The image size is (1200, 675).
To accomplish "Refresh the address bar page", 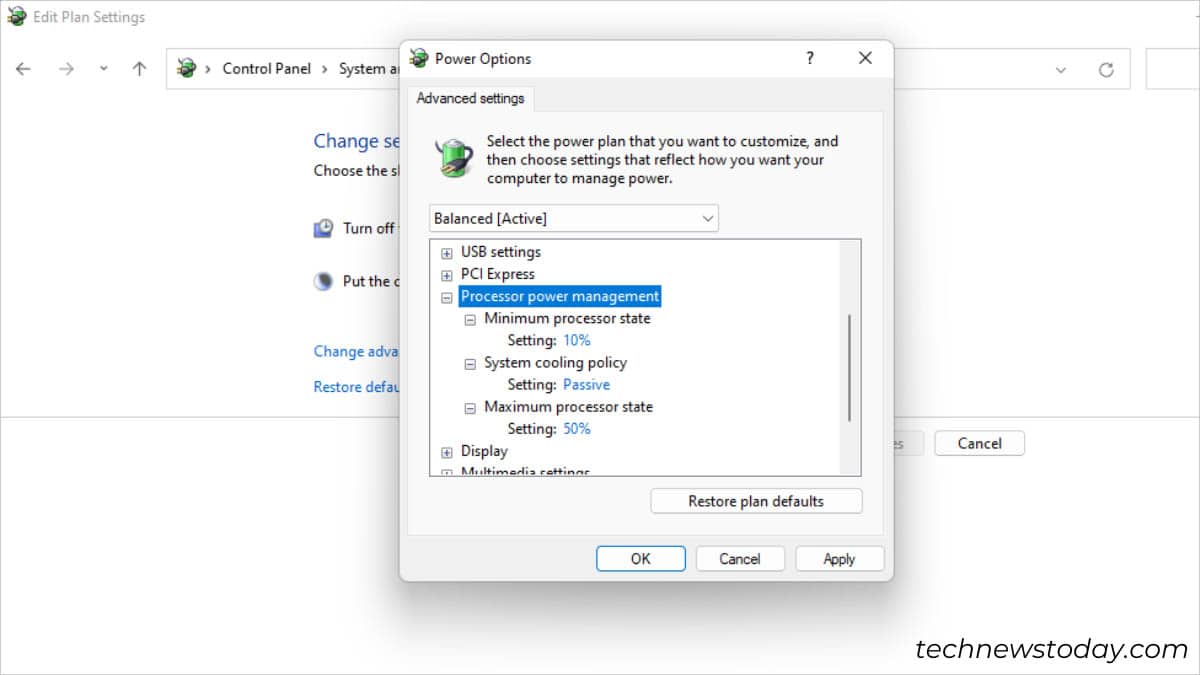I will point(1106,68).
